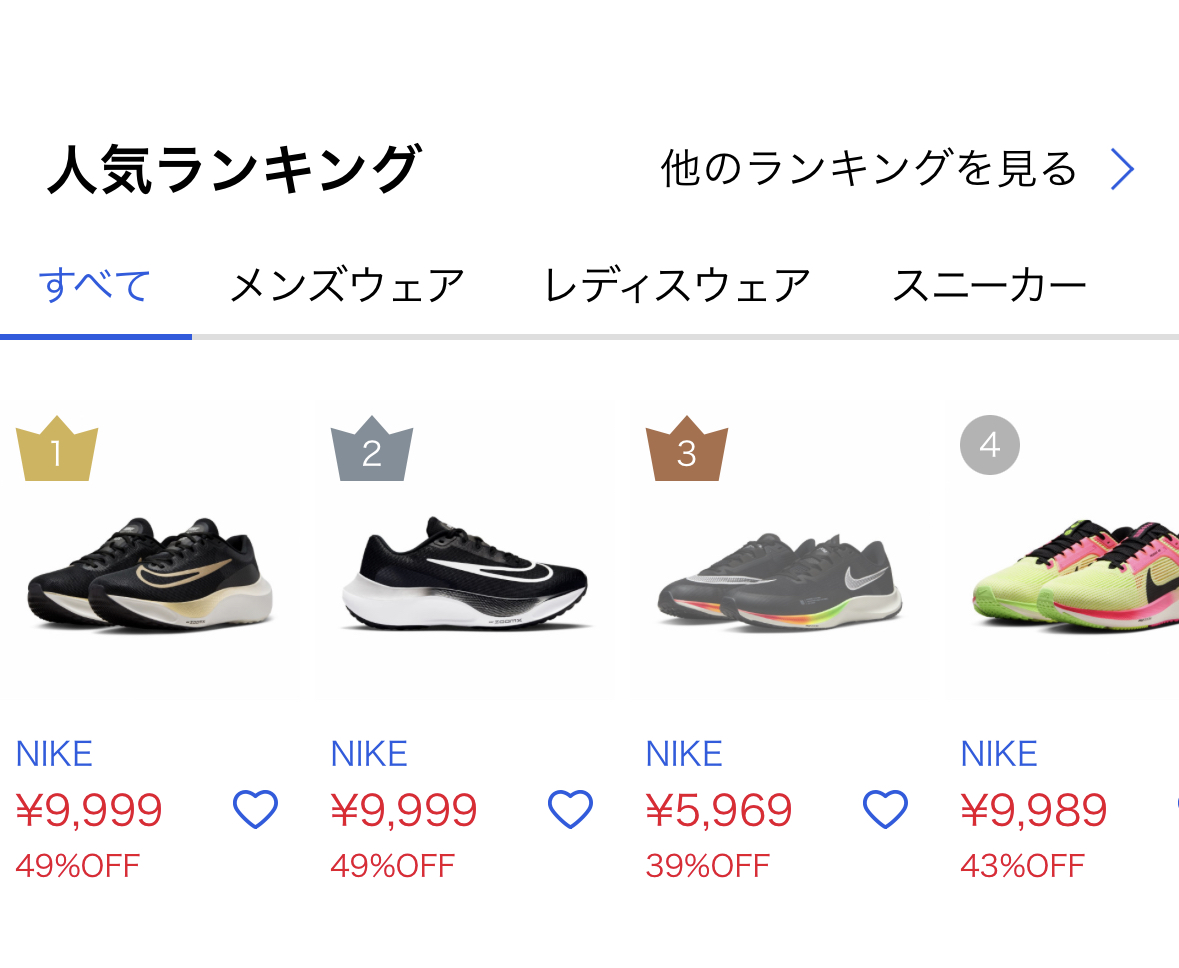This screenshot has width=1179, height=968.
Task: Click the ¥9,989 price of fourth item
Action: point(1033,810)
